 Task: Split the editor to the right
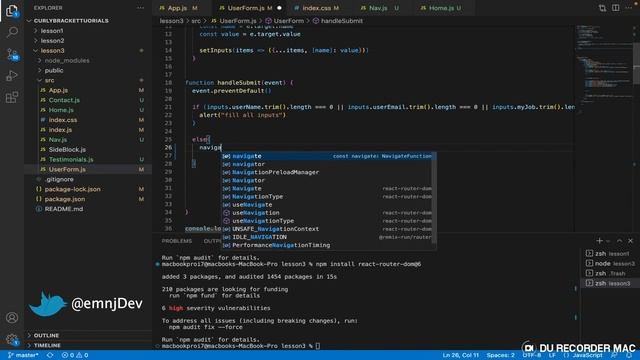tap(616, 8)
